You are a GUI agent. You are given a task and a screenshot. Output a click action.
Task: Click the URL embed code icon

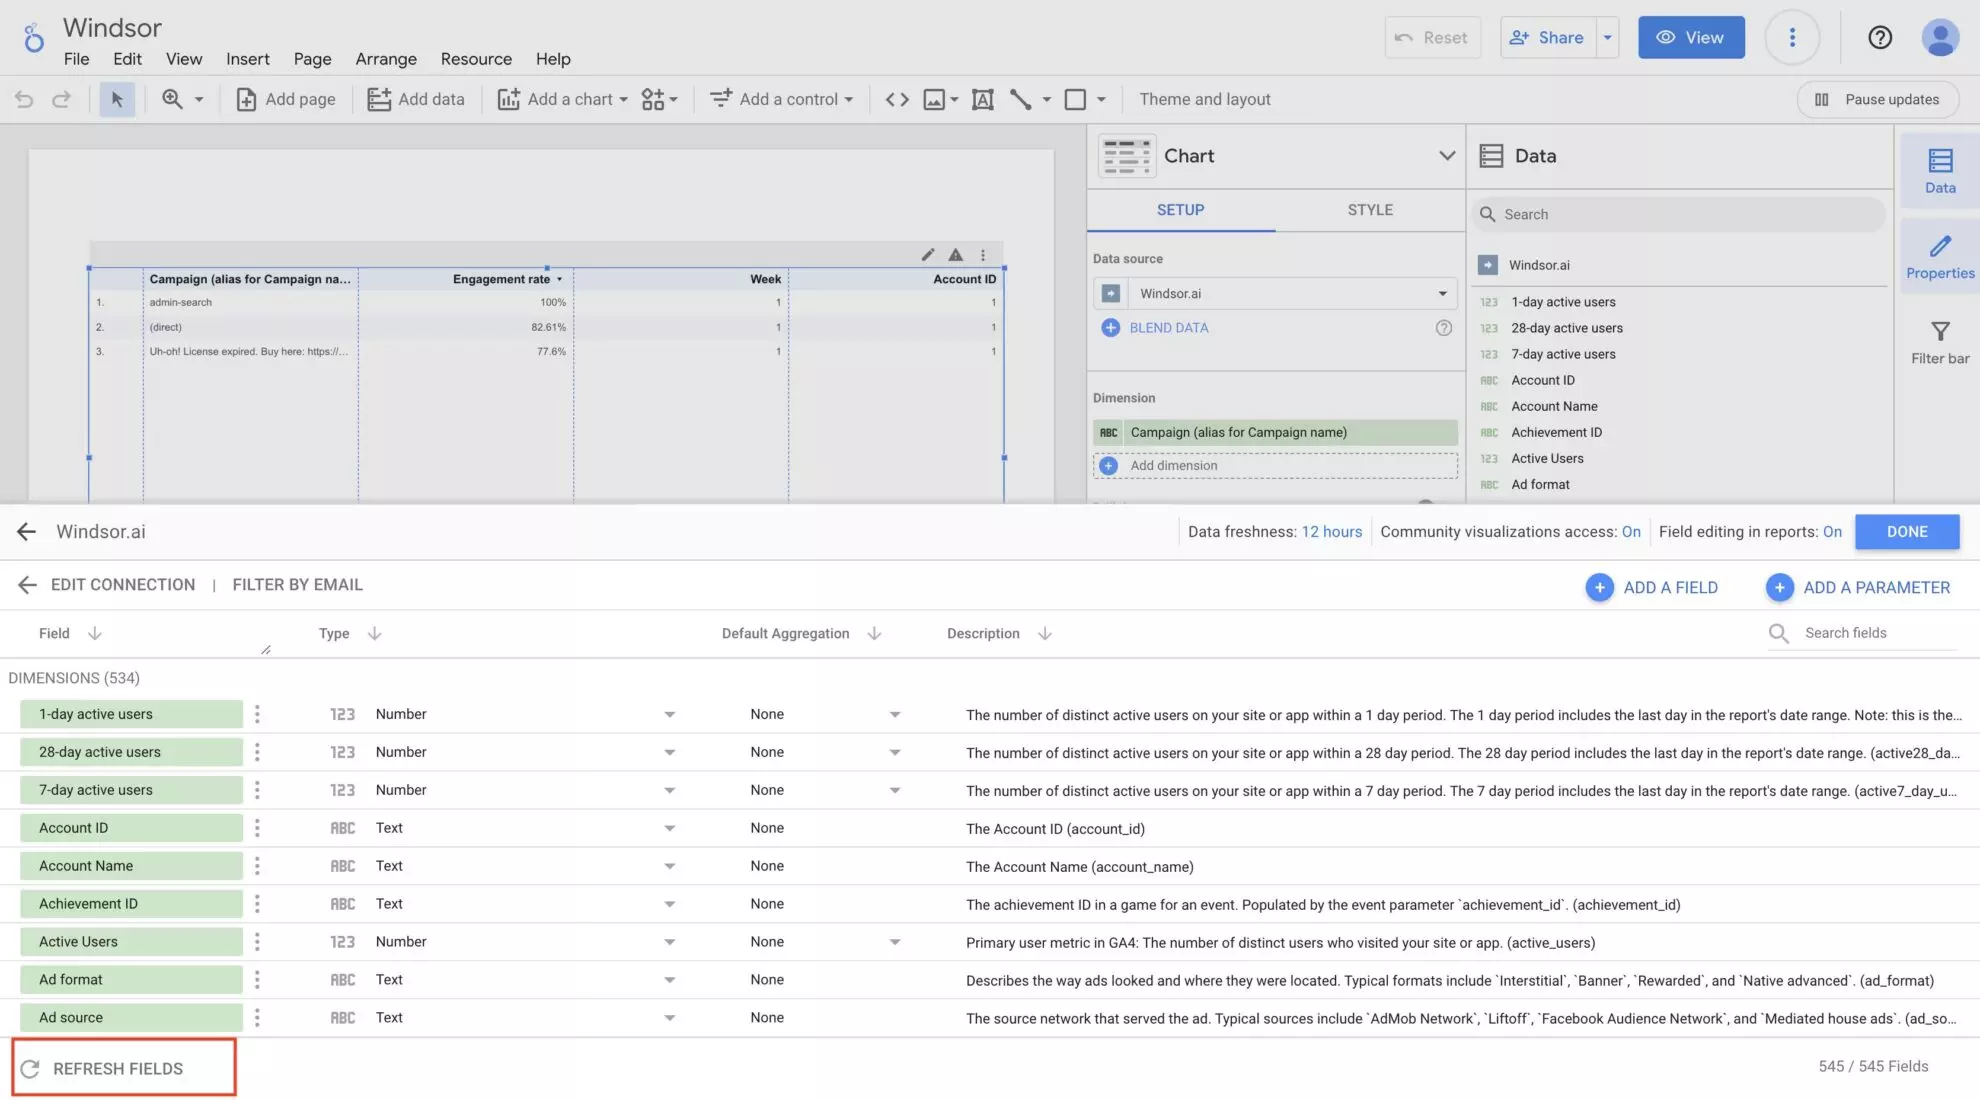897,99
